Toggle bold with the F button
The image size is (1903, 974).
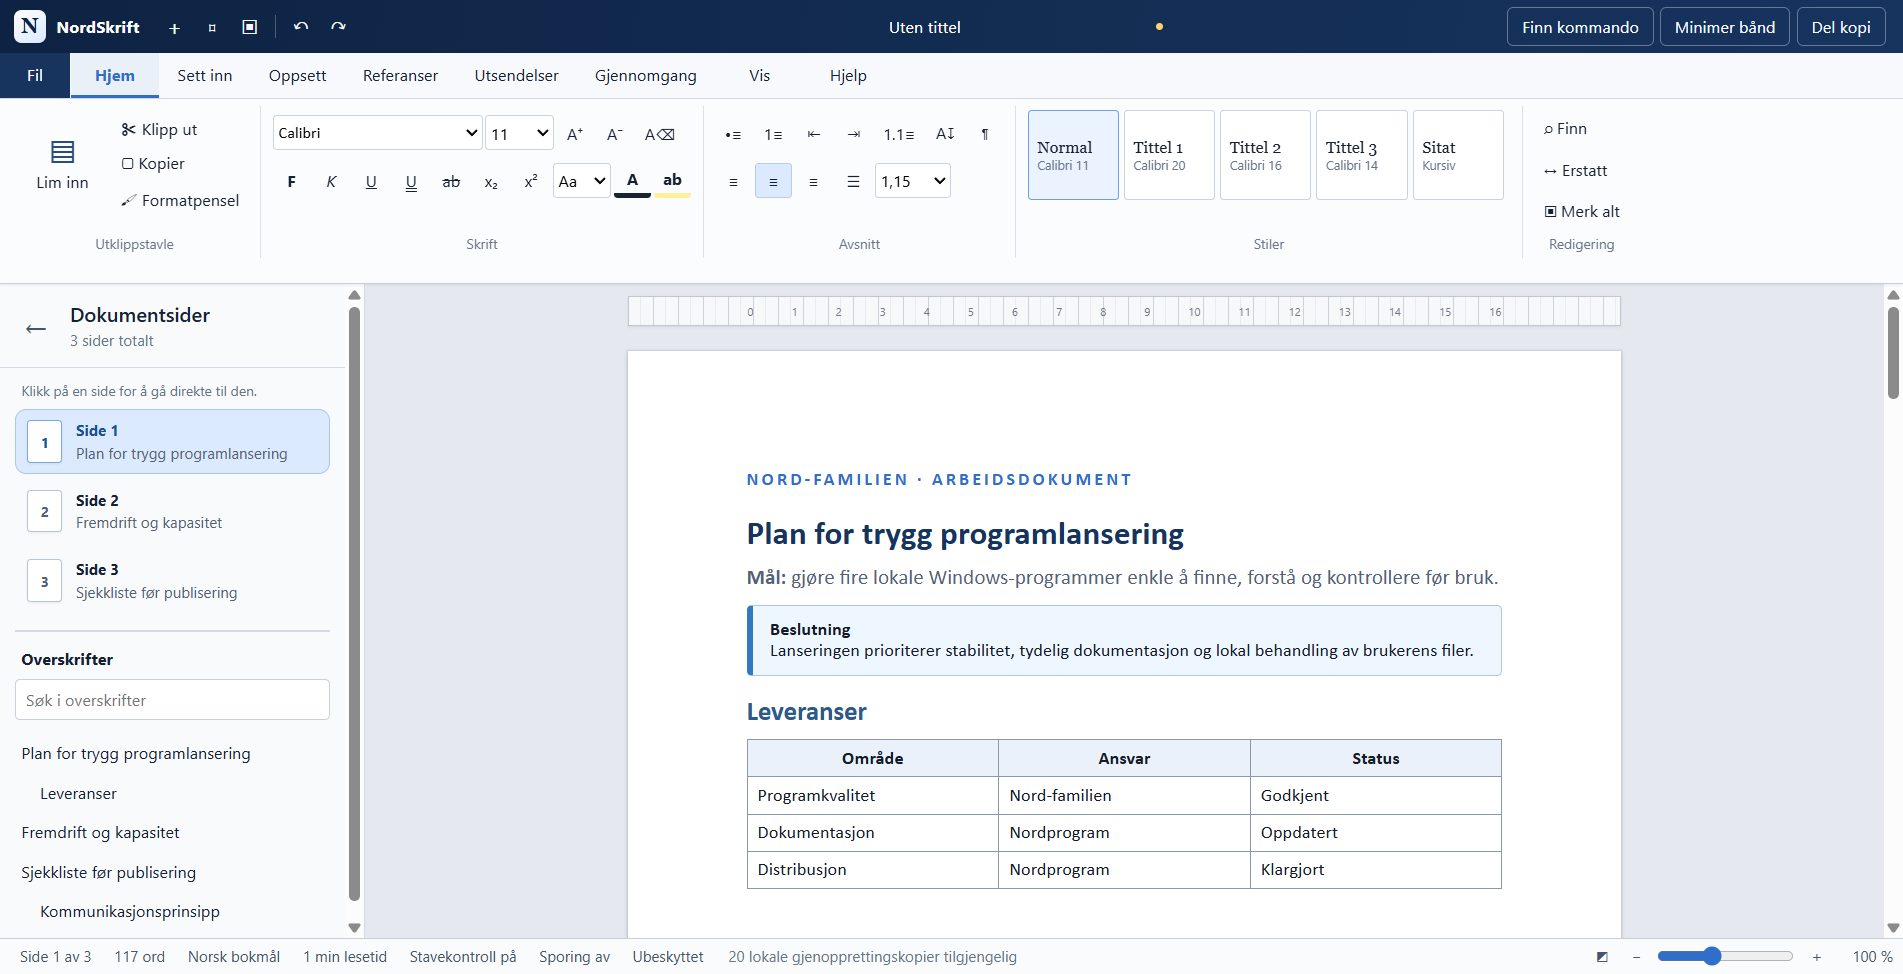tap(291, 181)
